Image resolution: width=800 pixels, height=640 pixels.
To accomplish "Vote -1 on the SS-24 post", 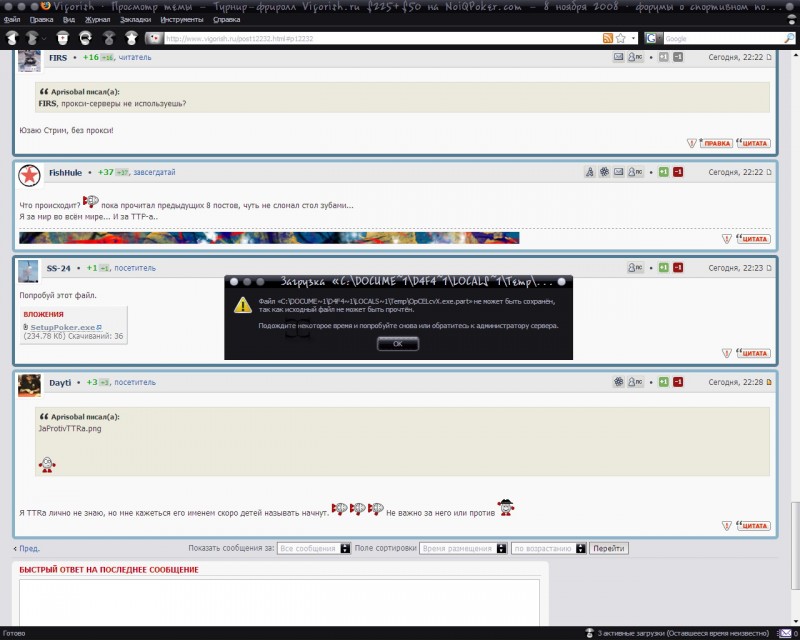I will click(678, 267).
